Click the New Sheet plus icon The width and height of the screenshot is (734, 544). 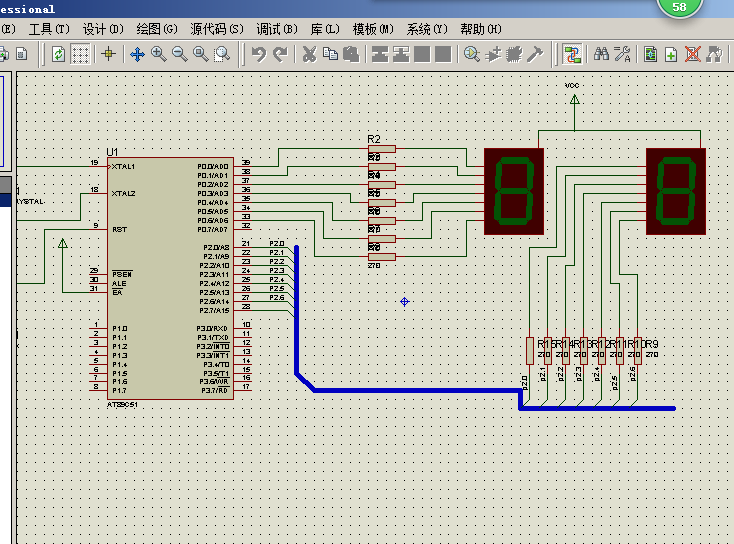click(x=671, y=54)
